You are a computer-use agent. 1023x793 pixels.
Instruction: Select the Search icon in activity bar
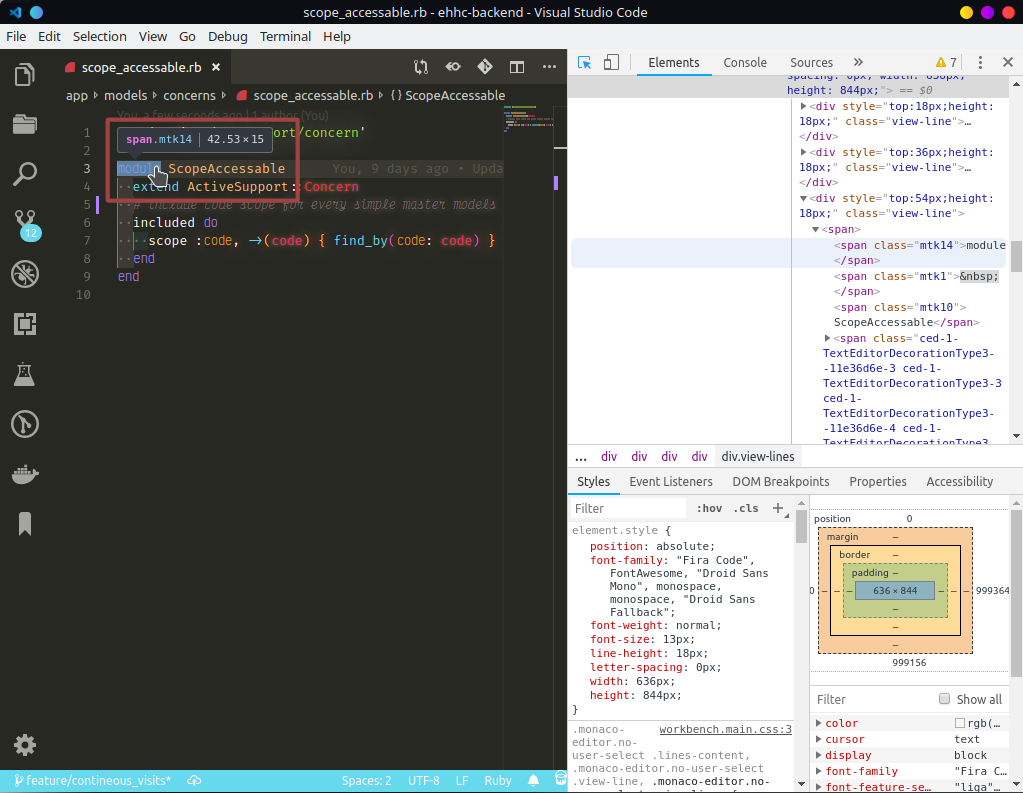(24, 174)
